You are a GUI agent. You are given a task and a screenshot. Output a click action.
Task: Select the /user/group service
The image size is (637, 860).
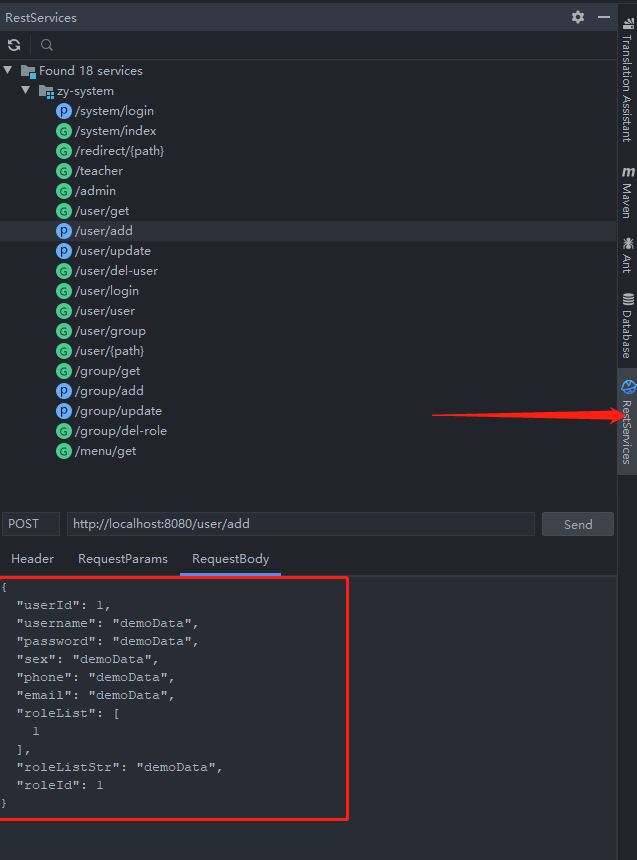(x=110, y=331)
